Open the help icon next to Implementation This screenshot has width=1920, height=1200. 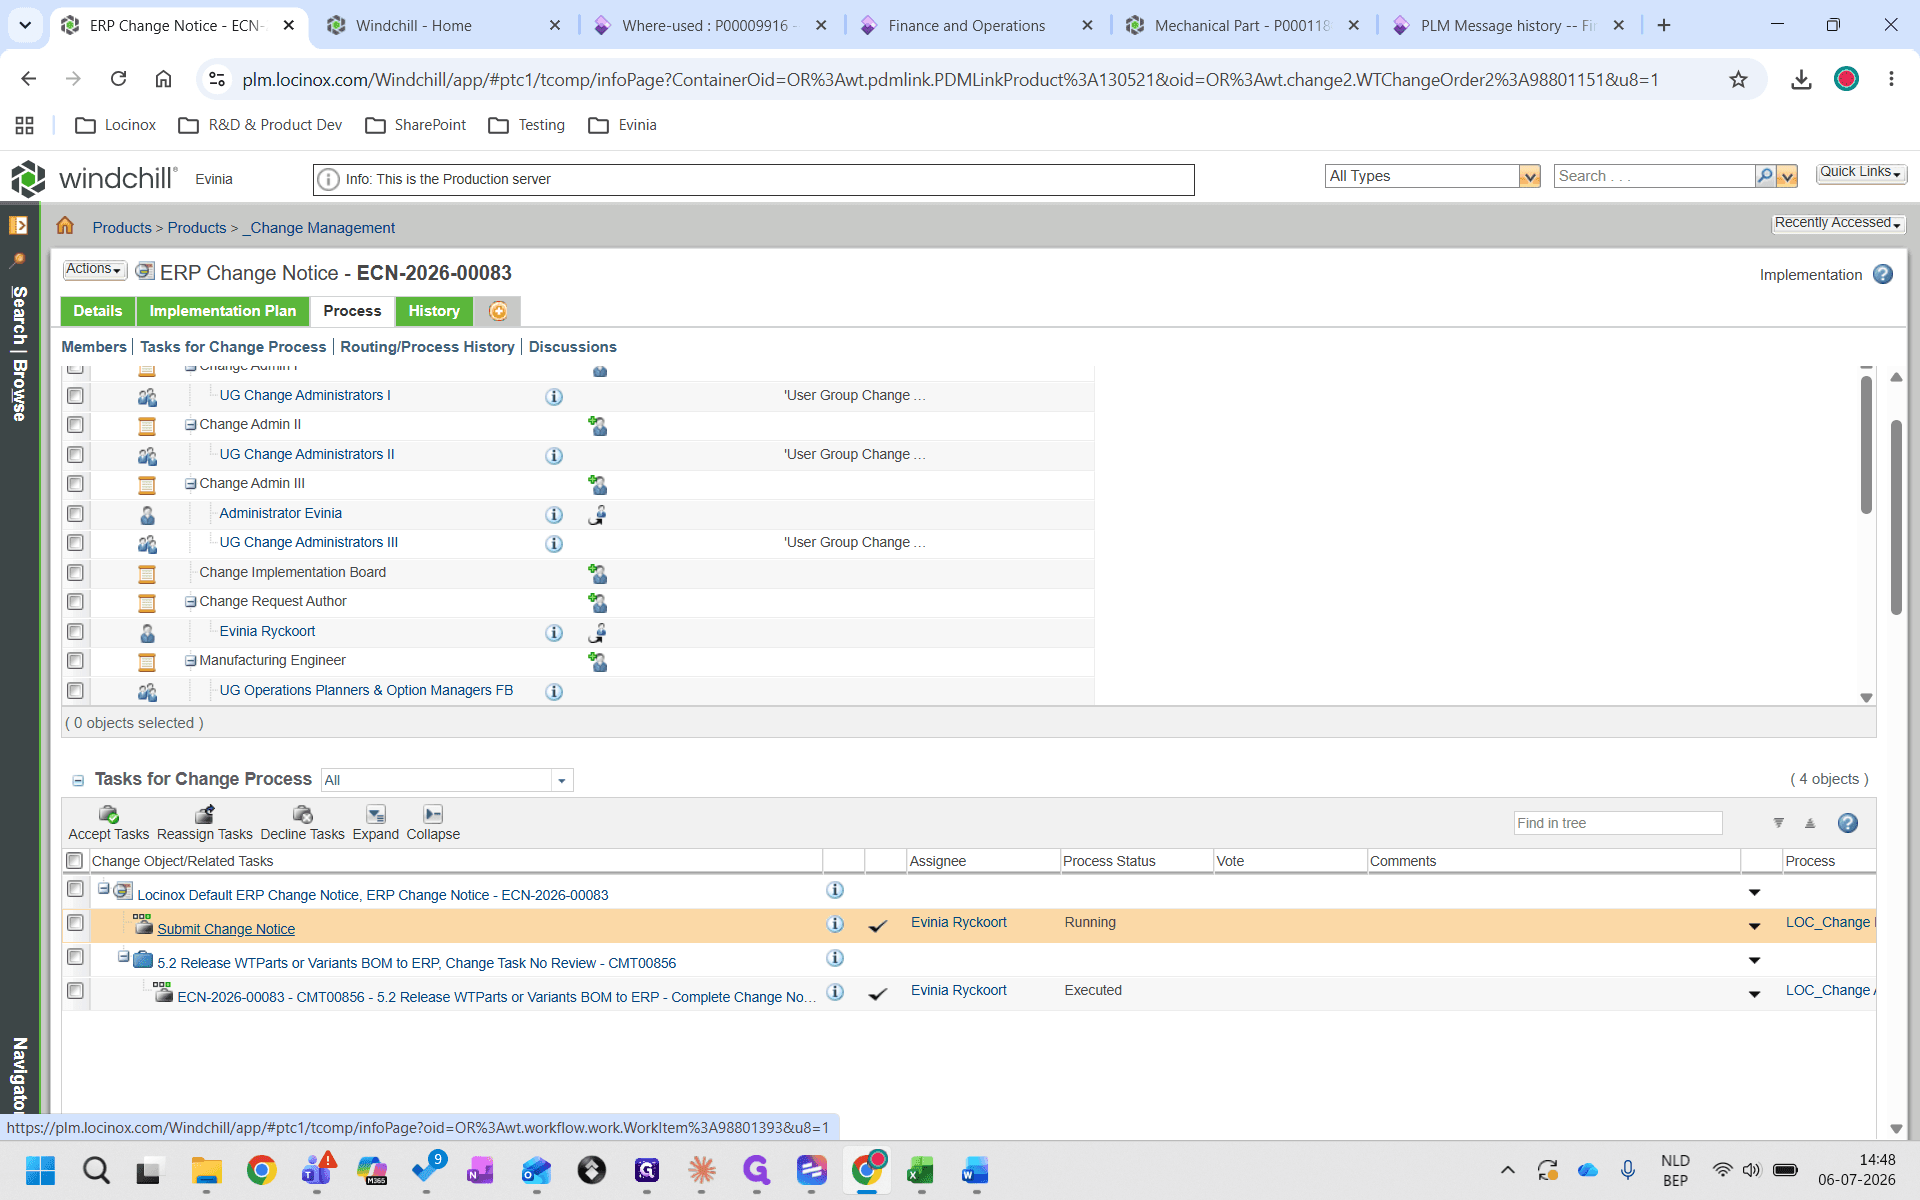[1883, 274]
